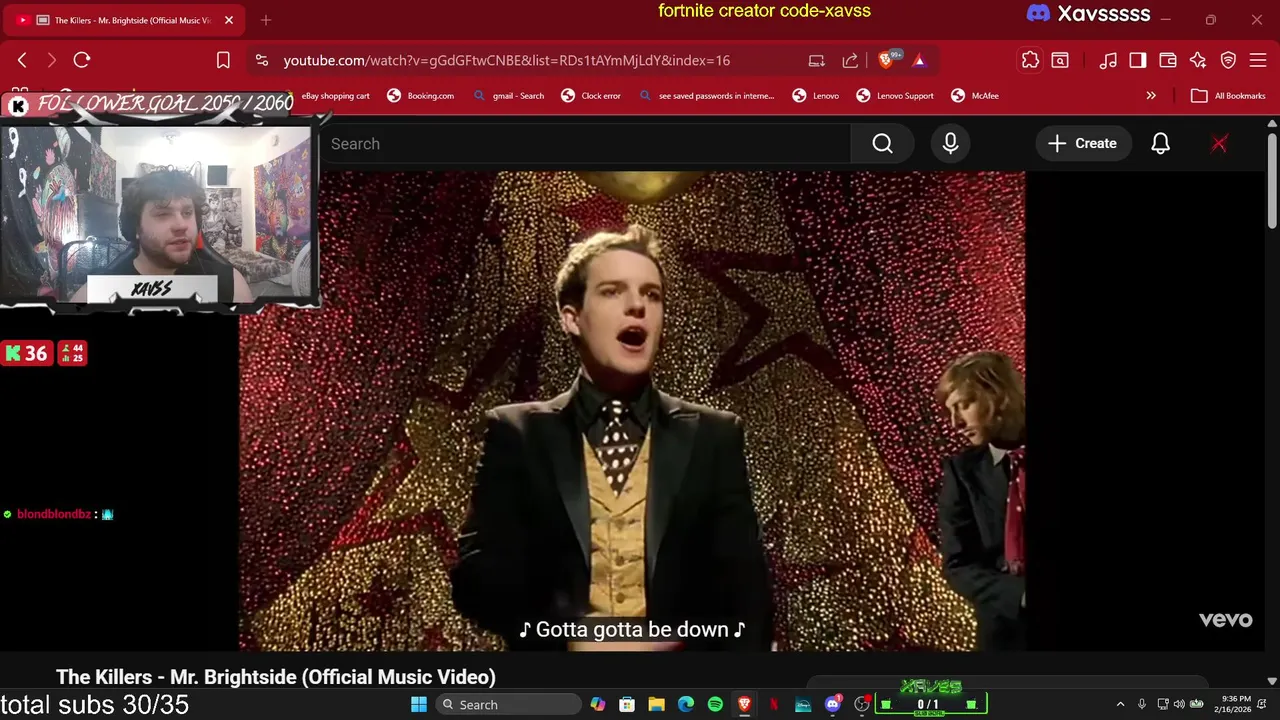
Task: Open the Brave main hamburger menu
Action: point(1258,60)
